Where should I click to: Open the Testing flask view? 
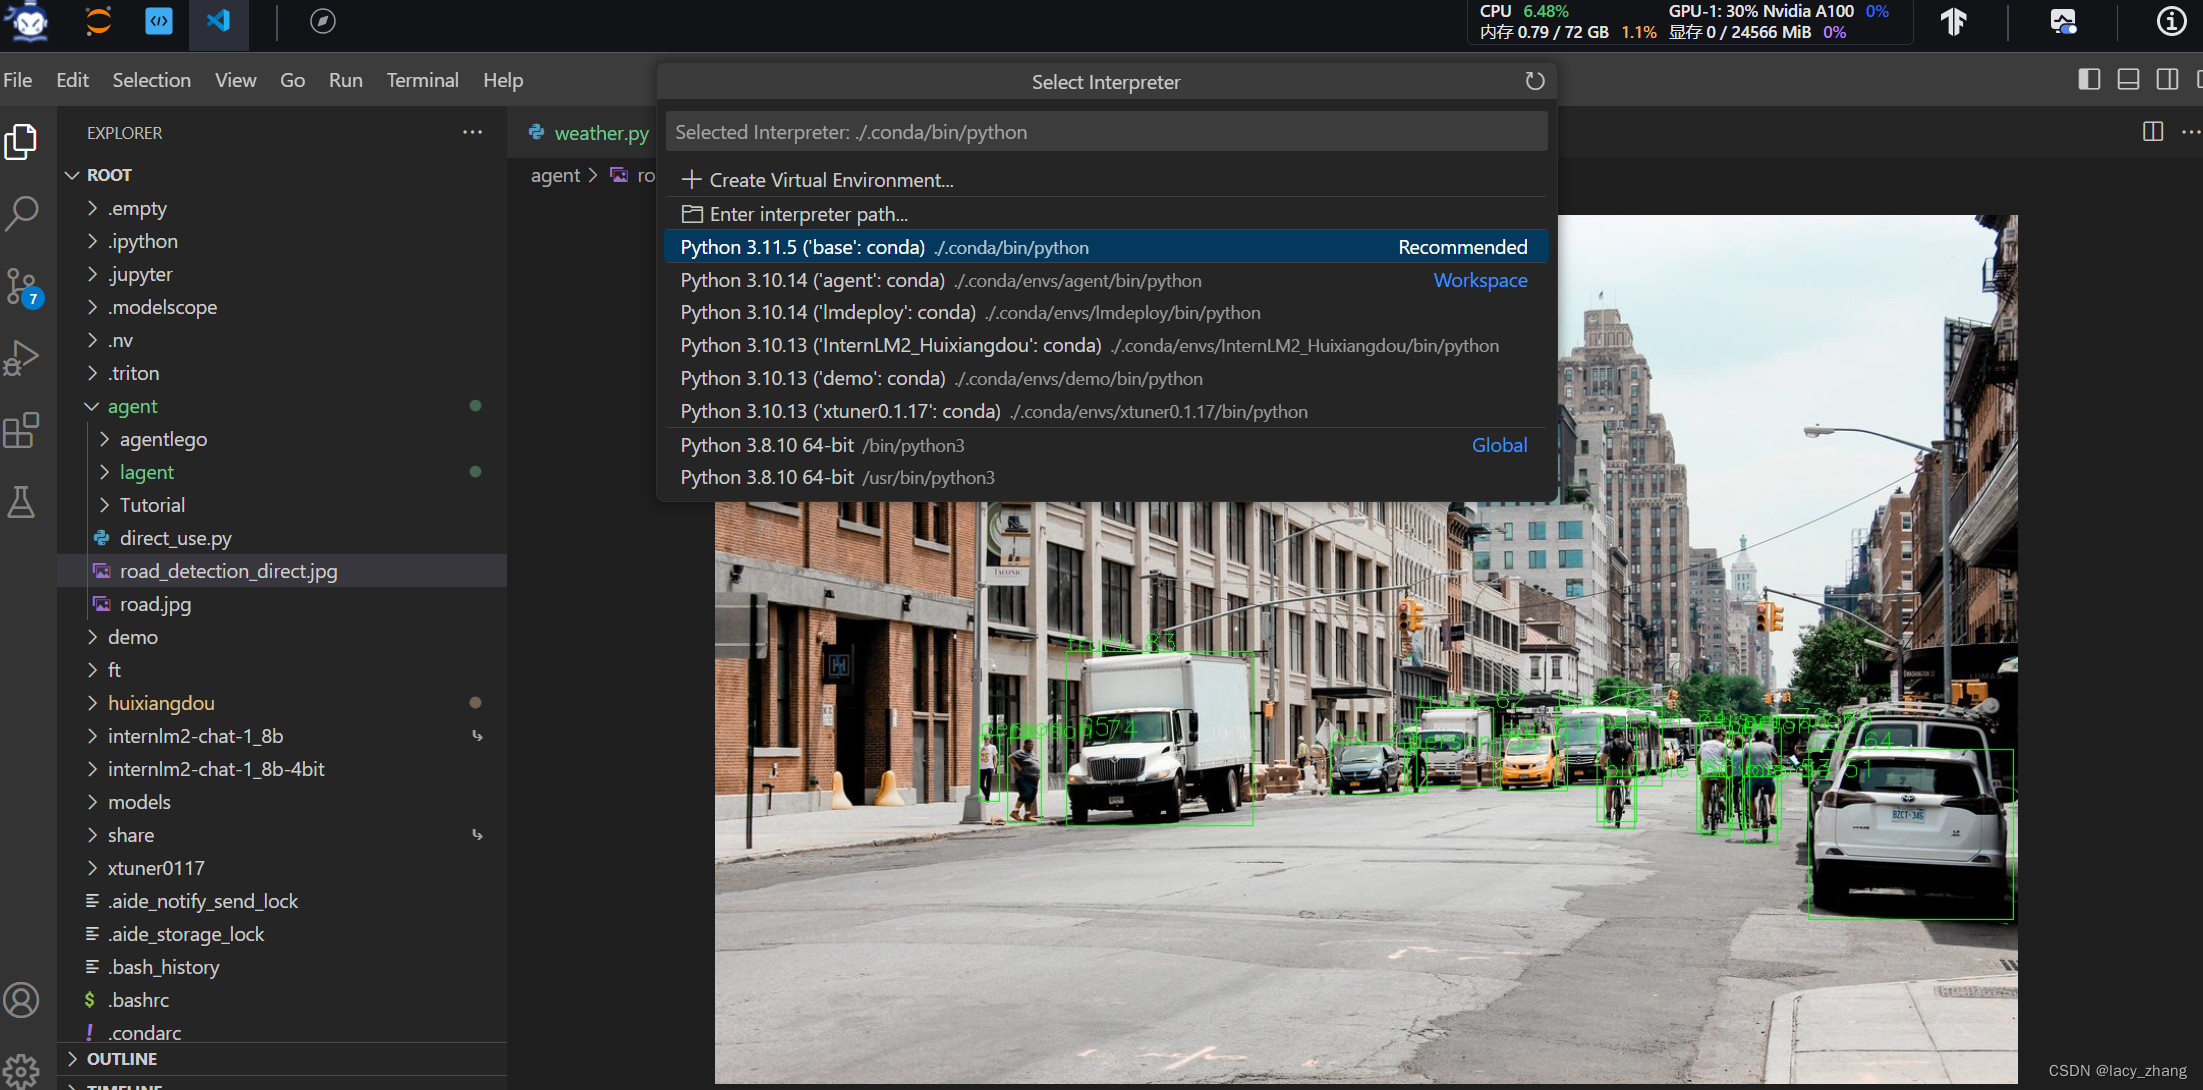(x=22, y=502)
